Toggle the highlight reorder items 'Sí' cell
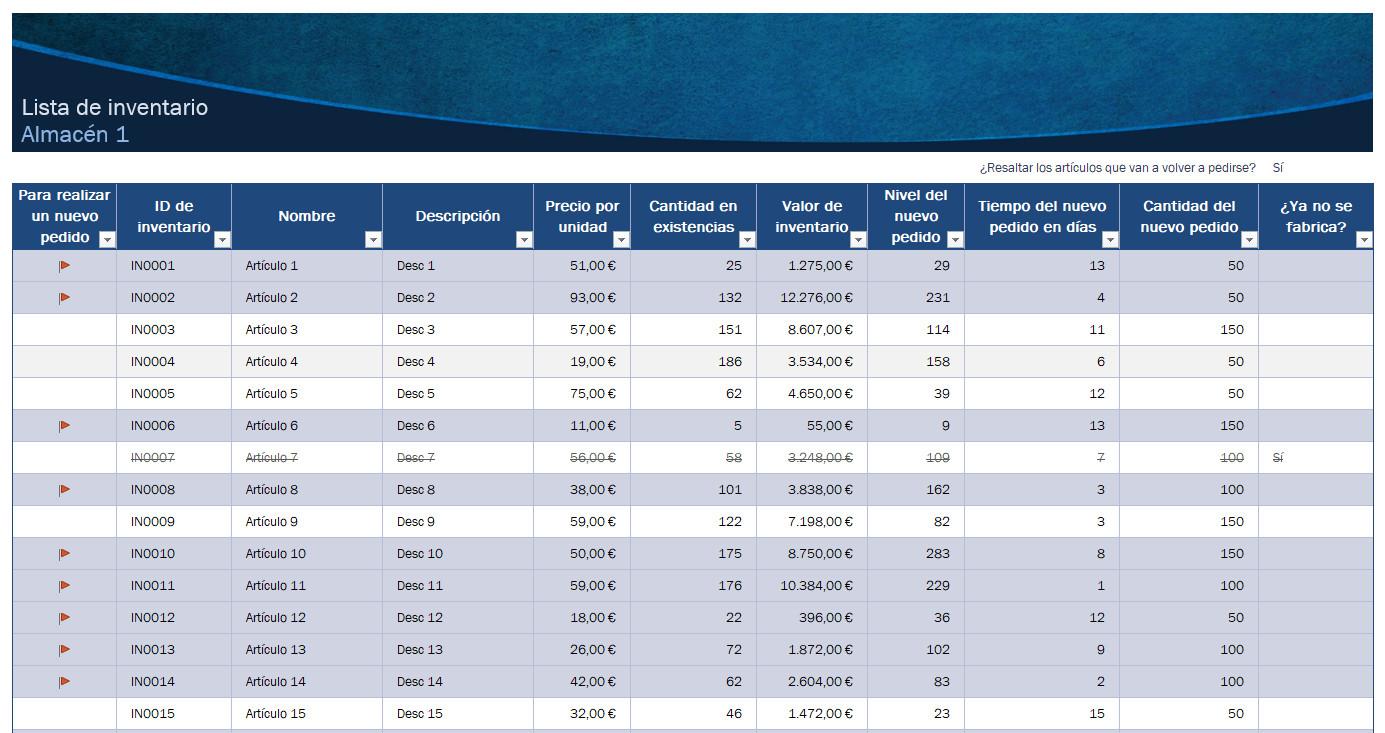The image size is (1385, 733). pyautogui.click(x=1278, y=168)
